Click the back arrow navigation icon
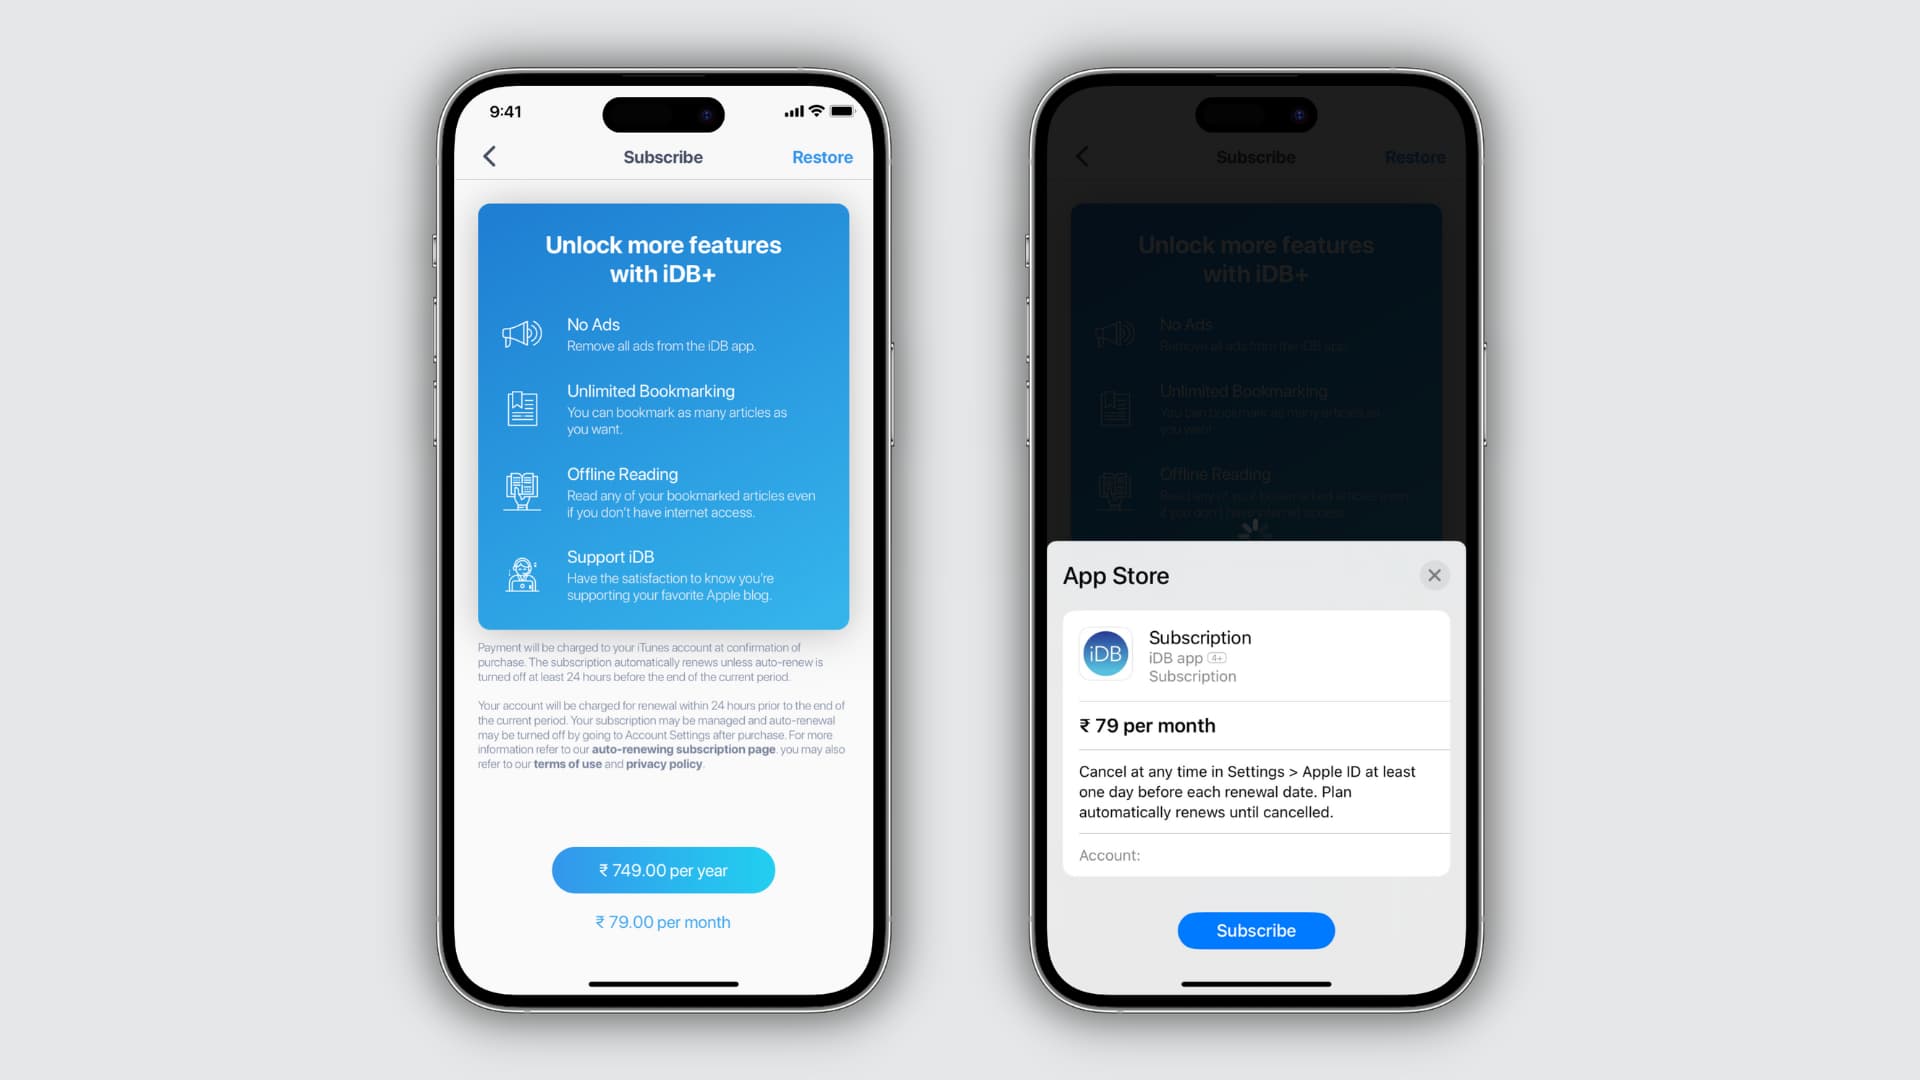This screenshot has height=1080, width=1920. pos(488,156)
